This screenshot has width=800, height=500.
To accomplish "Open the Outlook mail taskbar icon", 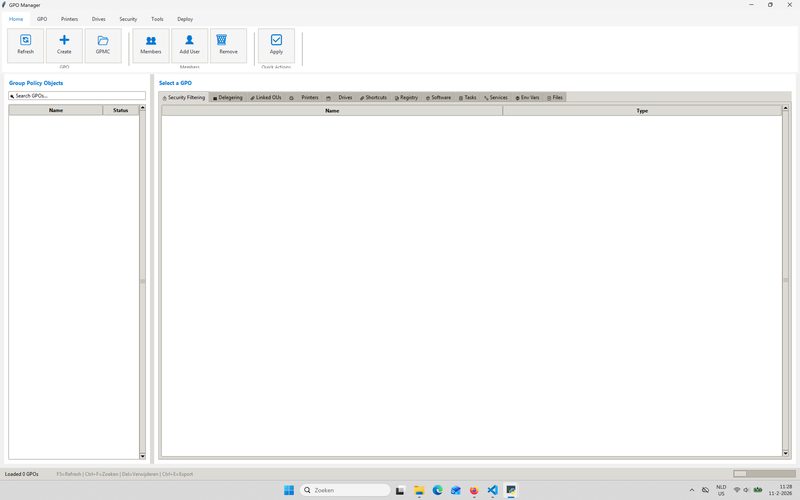I will (456, 490).
